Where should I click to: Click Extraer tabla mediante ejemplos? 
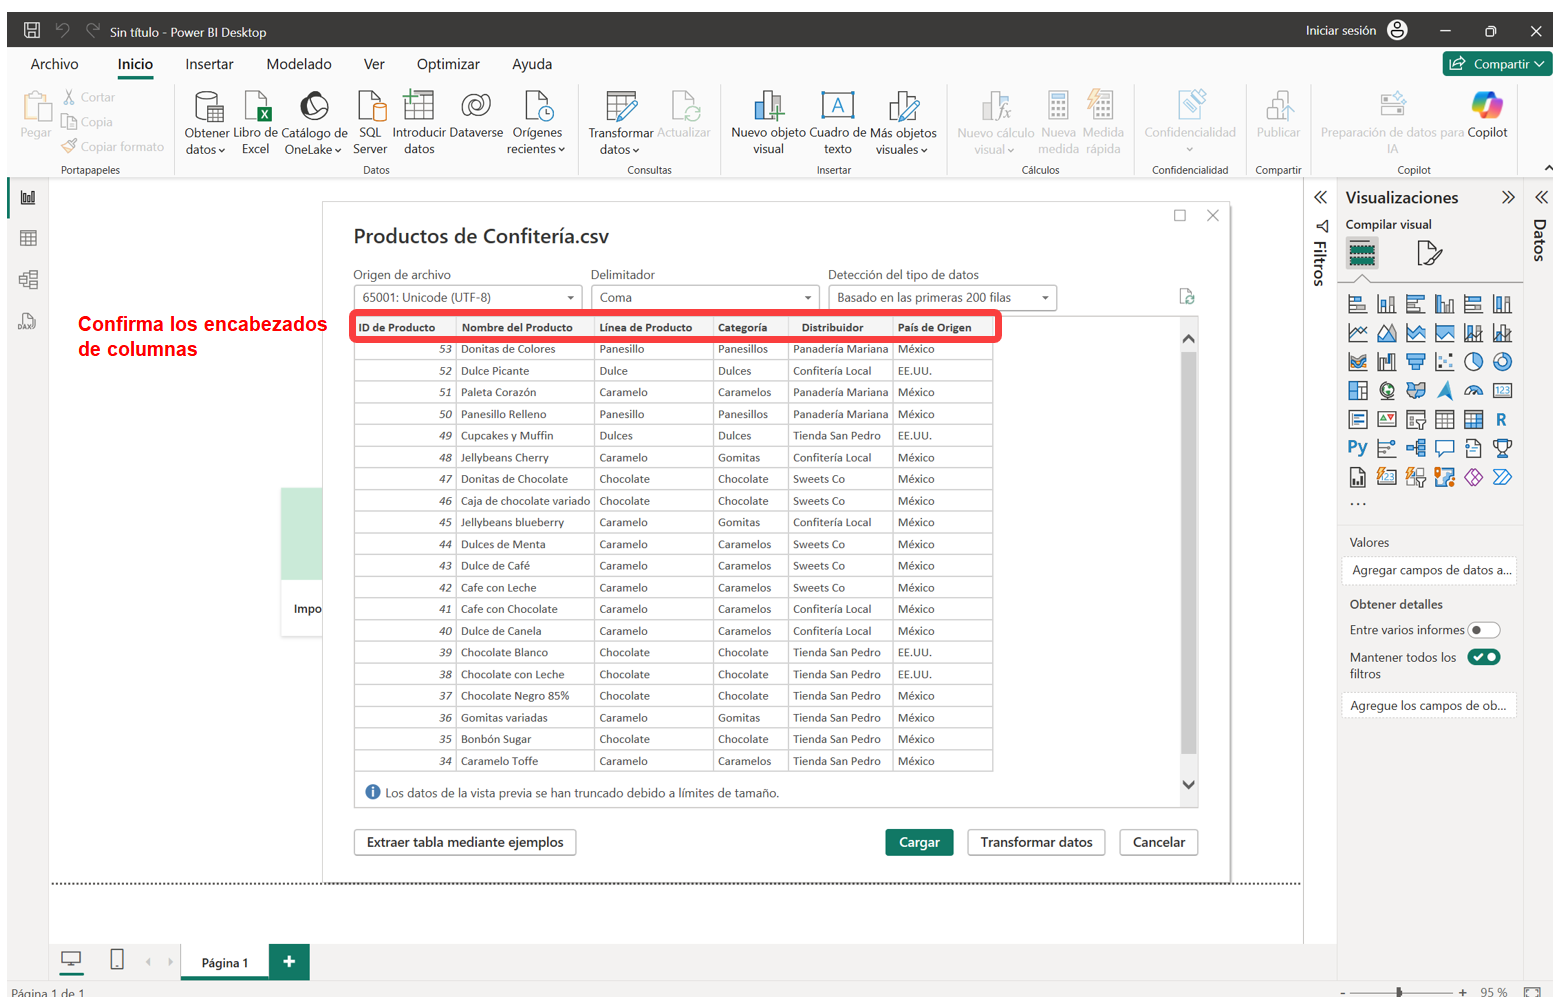point(465,842)
